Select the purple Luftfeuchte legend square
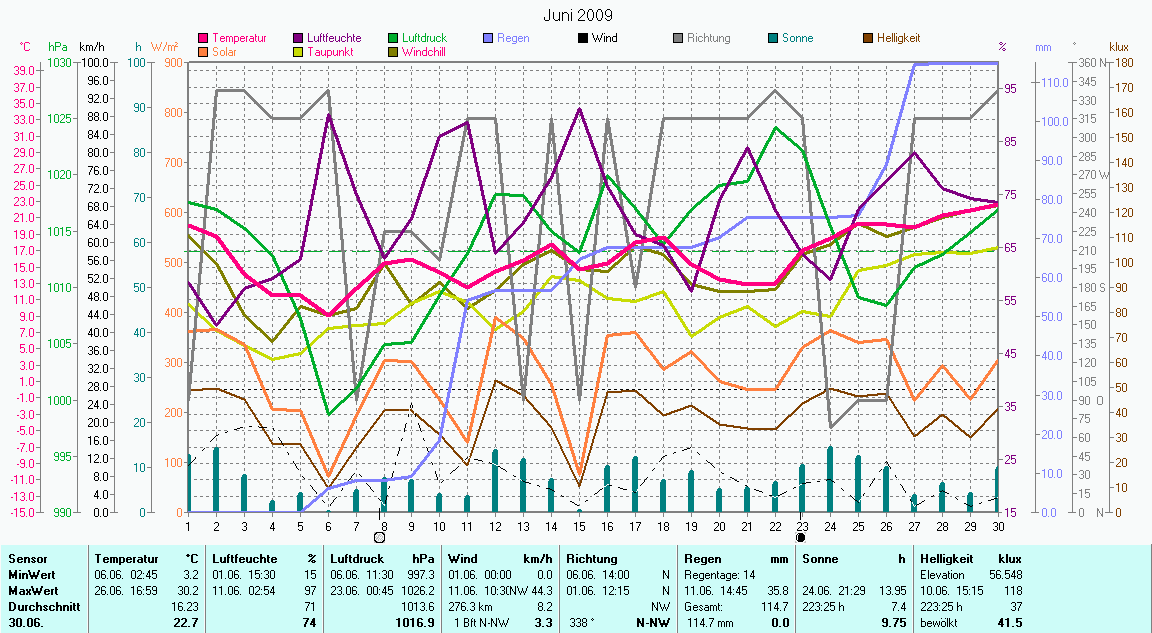Image resolution: width=1152 pixels, height=633 pixels. click(x=299, y=38)
